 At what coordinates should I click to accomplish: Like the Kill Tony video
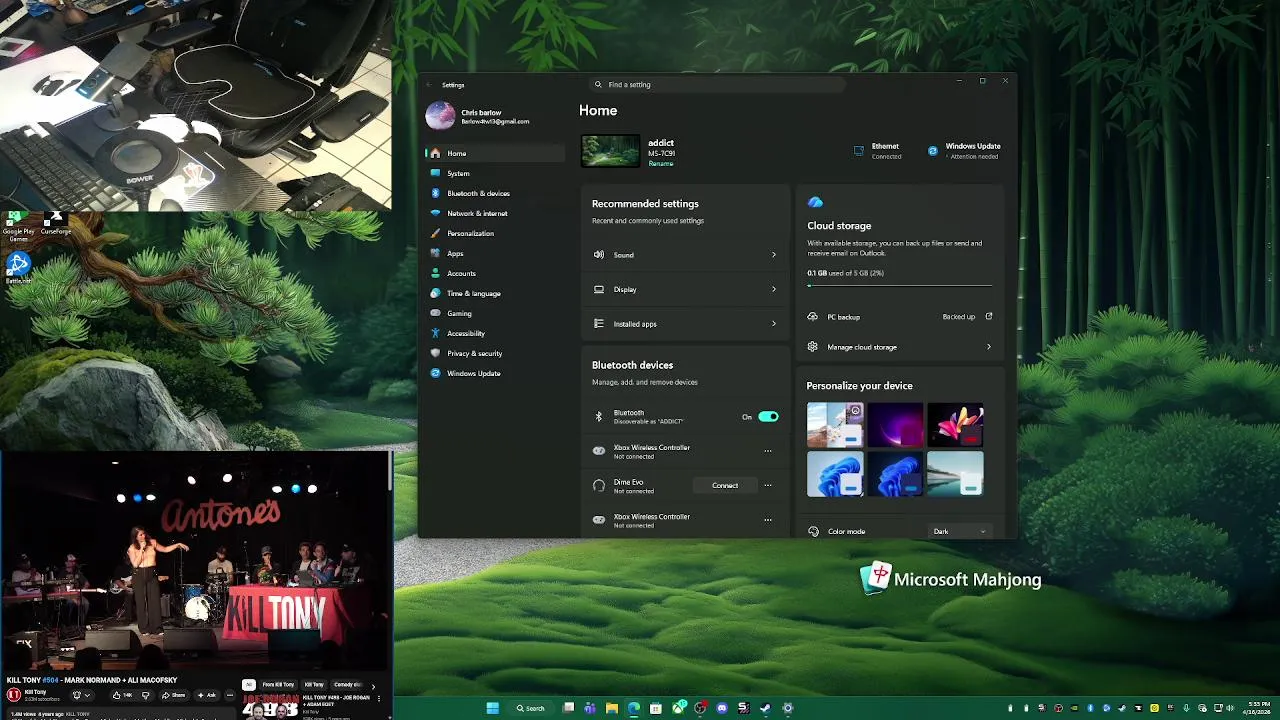pyautogui.click(x=123, y=695)
